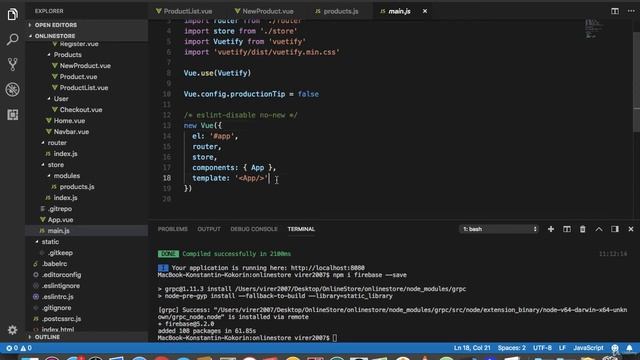Open the Manage gear menu
The width and height of the screenshot is (640, 360).
[x=12, y=330]
